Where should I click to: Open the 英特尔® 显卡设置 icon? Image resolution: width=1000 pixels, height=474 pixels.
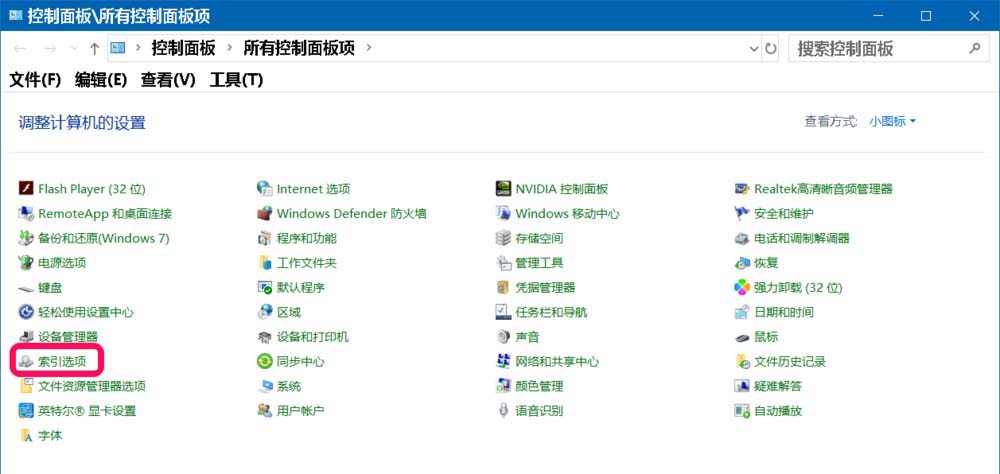[26, 411]
